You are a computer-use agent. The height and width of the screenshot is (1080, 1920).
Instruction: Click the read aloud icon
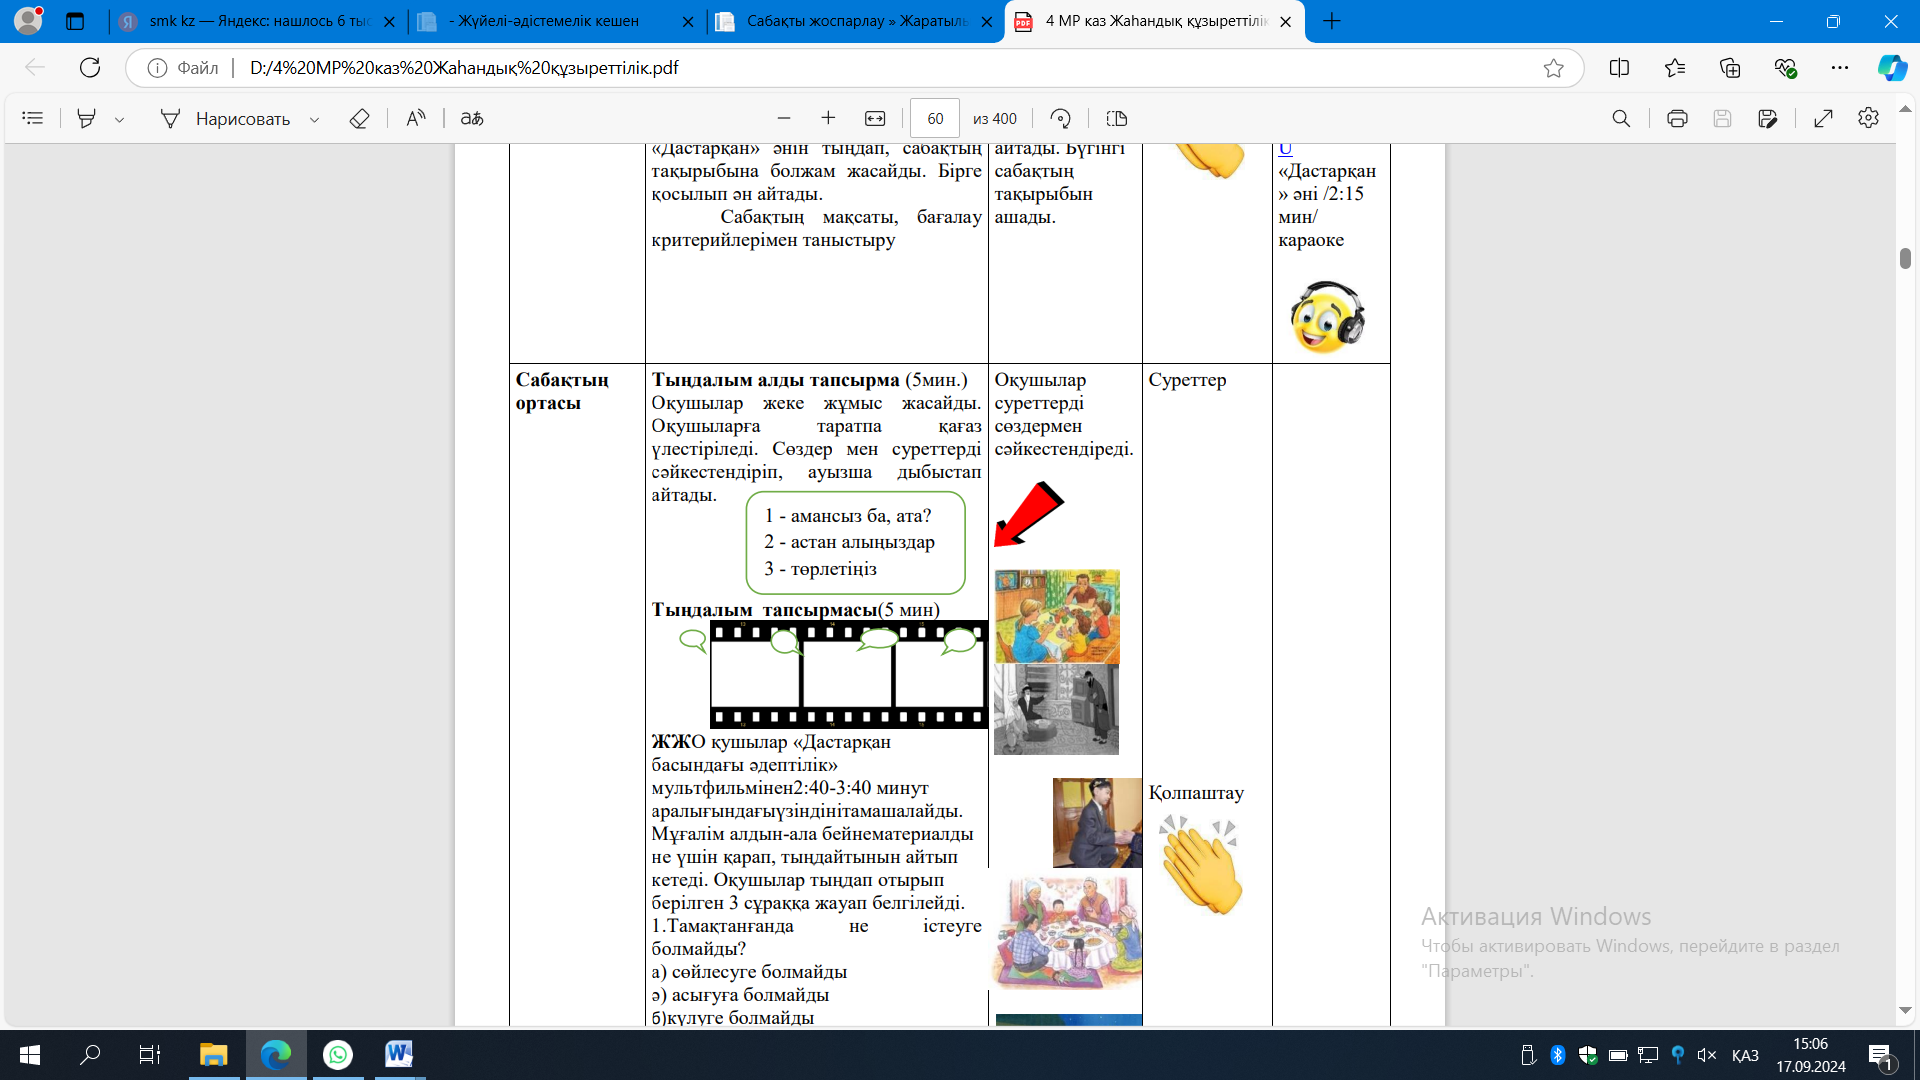coord(416,118)
